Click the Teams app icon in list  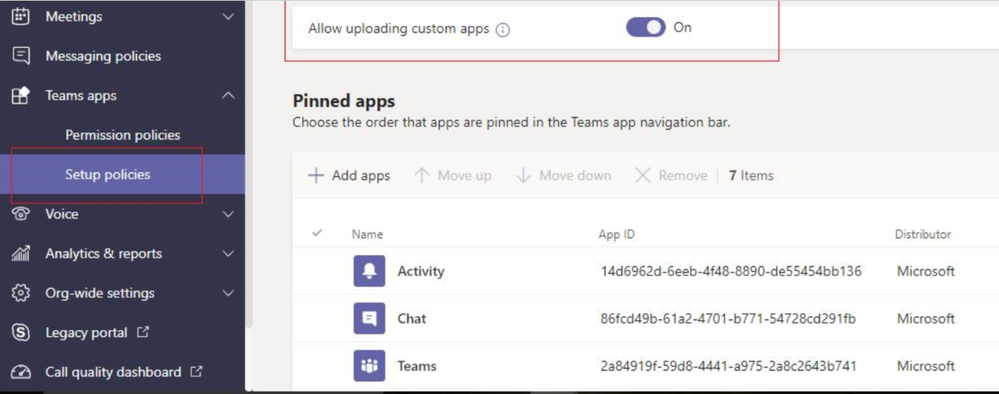pos(370,366)
